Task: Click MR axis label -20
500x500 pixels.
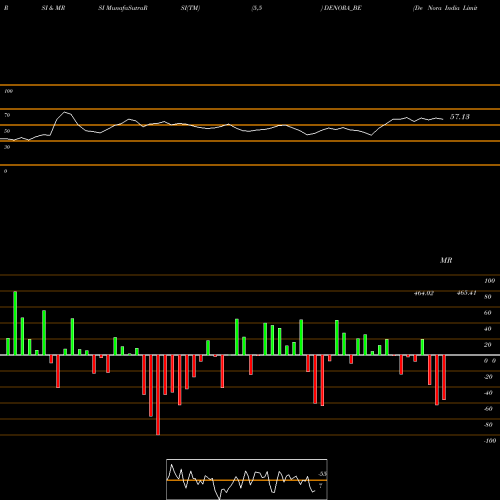Action: [x=488, y=377]
